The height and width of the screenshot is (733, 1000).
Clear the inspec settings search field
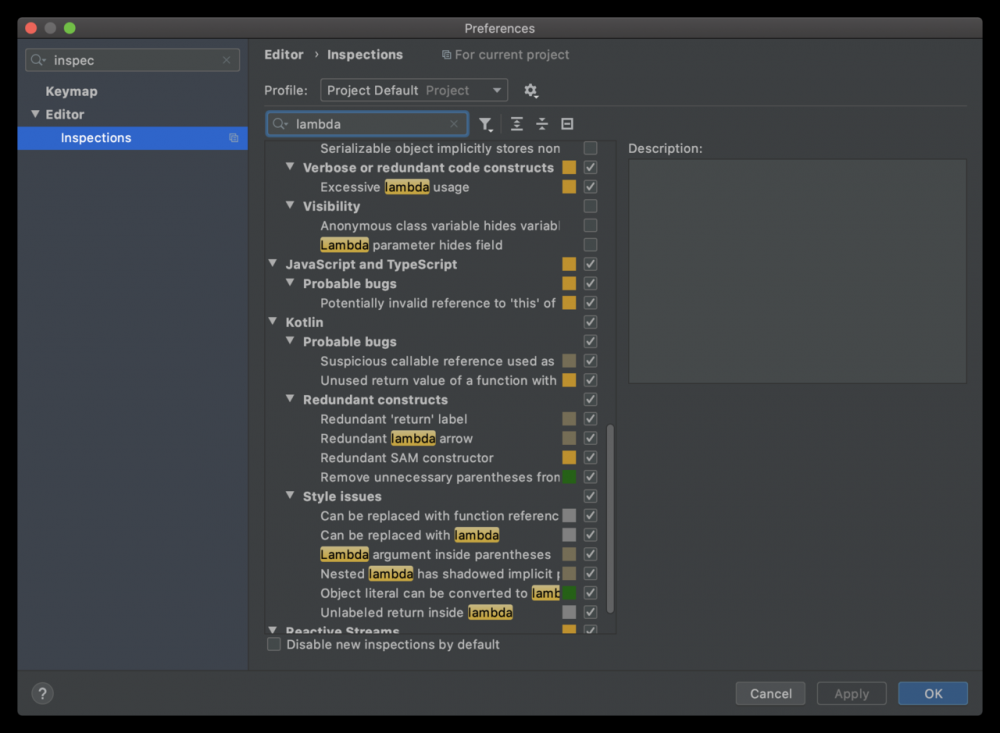pyautogui.click(x=226, y=60)
